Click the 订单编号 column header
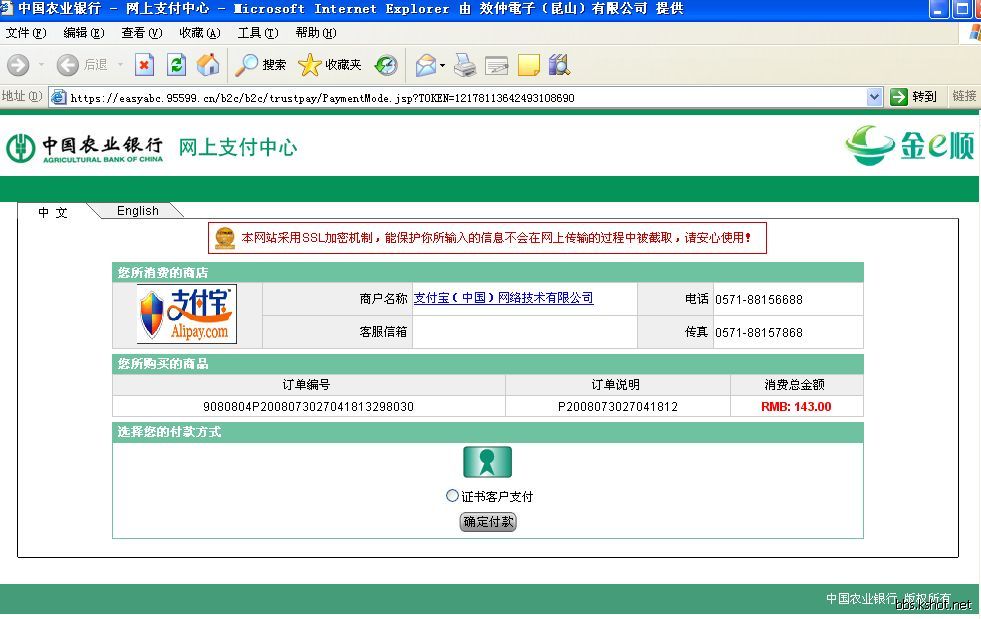 (307, 384)
